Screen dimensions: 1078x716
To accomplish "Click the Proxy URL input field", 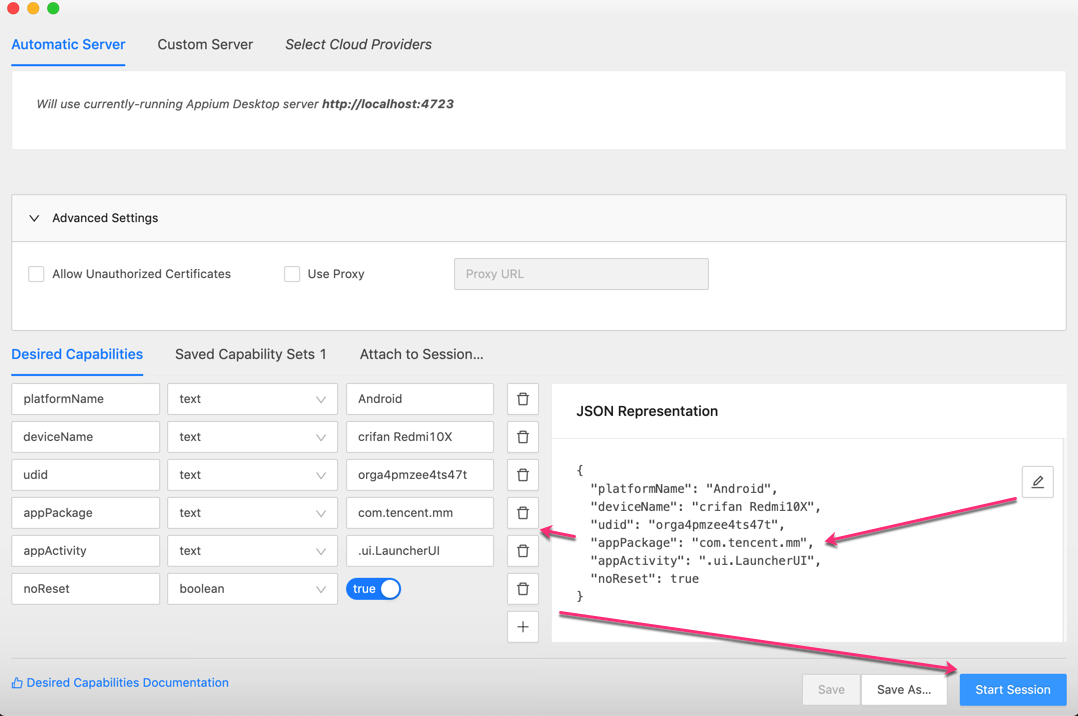I will point(581,274).
